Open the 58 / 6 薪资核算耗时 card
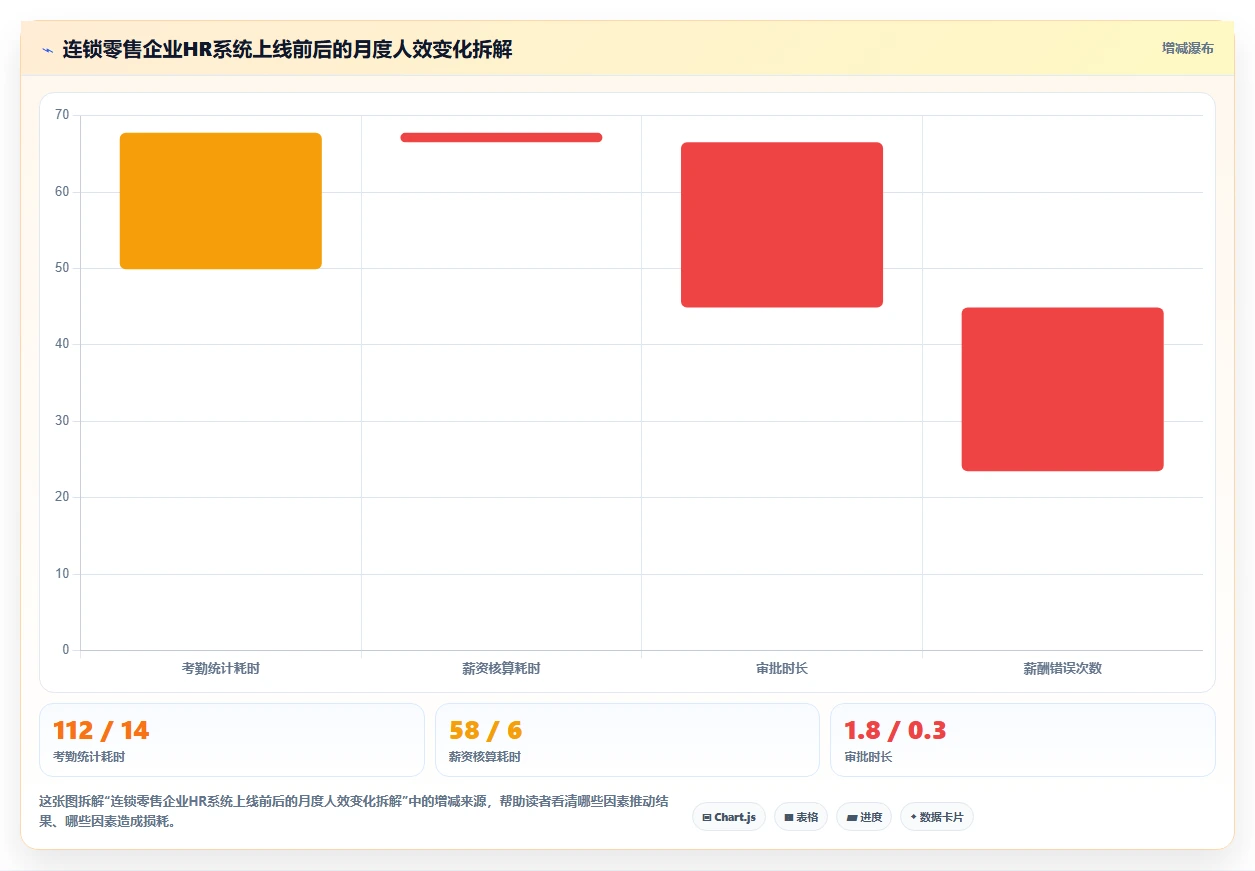Screen dimensions: 1255x871 627,740
